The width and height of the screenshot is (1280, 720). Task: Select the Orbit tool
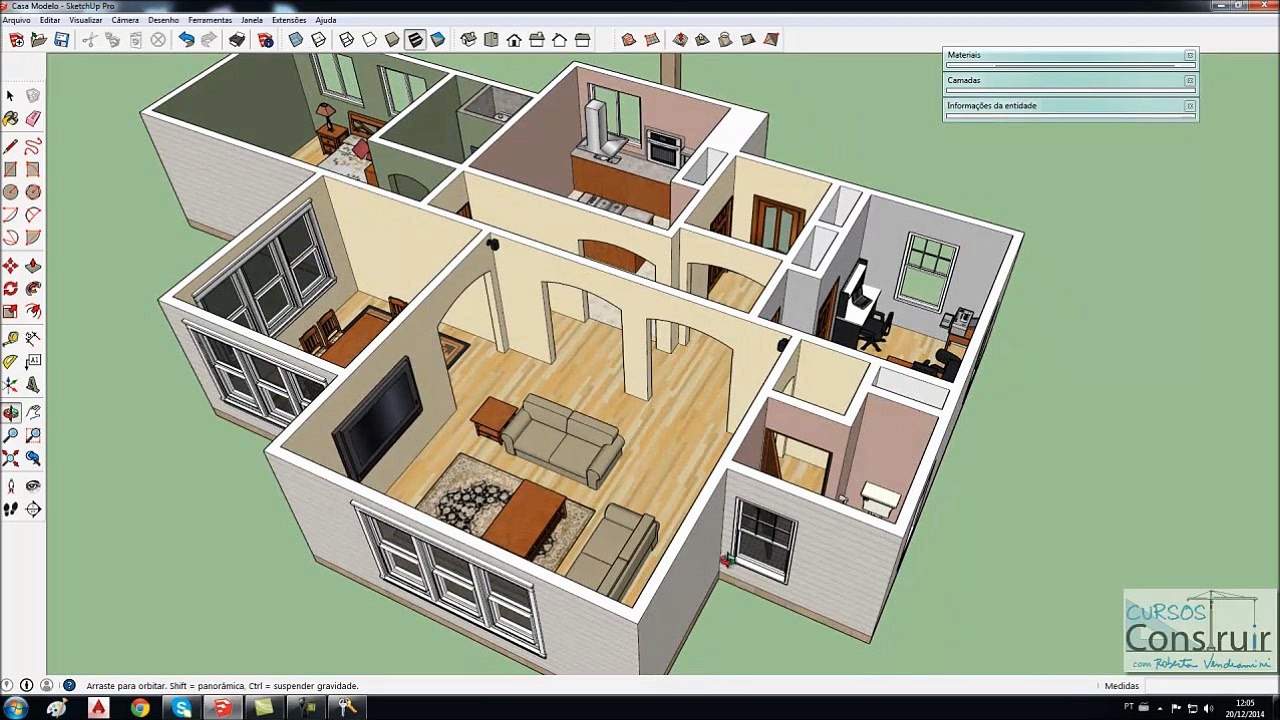(x=10, y=412)
